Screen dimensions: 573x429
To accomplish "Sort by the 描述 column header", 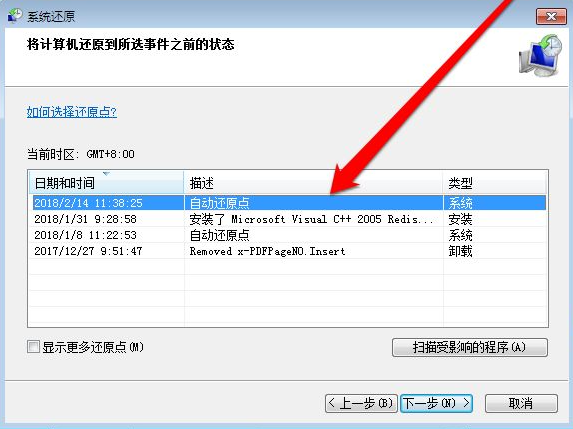I will 313,182.
